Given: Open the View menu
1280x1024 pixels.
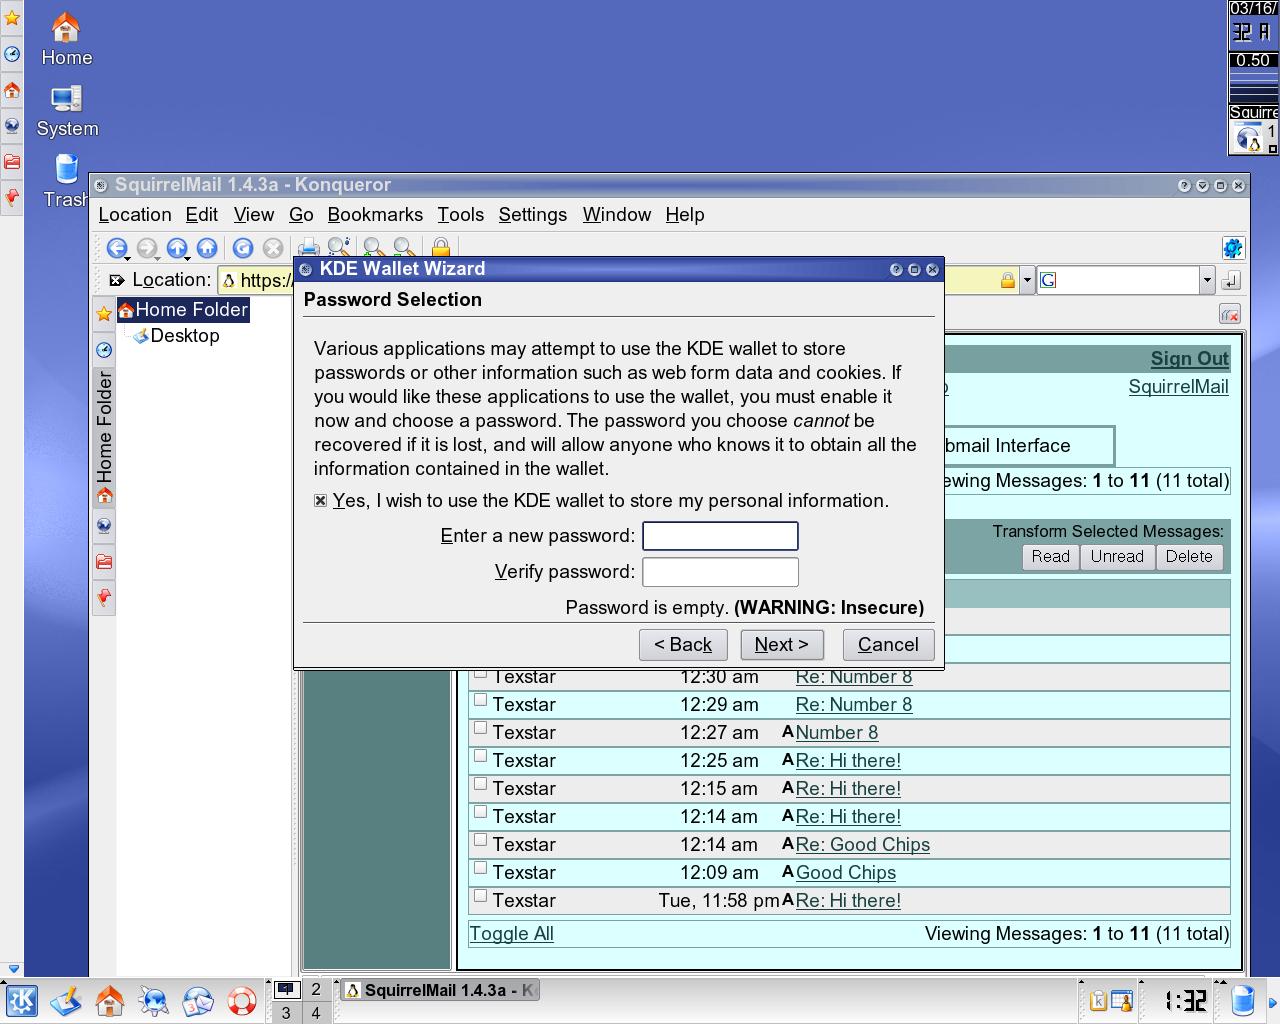Looking at the screenshot, I should click(254, 214).
